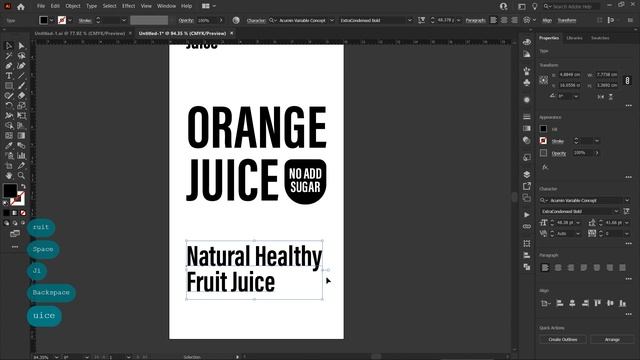
Task: Open font family dropdown in Properties Character
Action: 627,200
